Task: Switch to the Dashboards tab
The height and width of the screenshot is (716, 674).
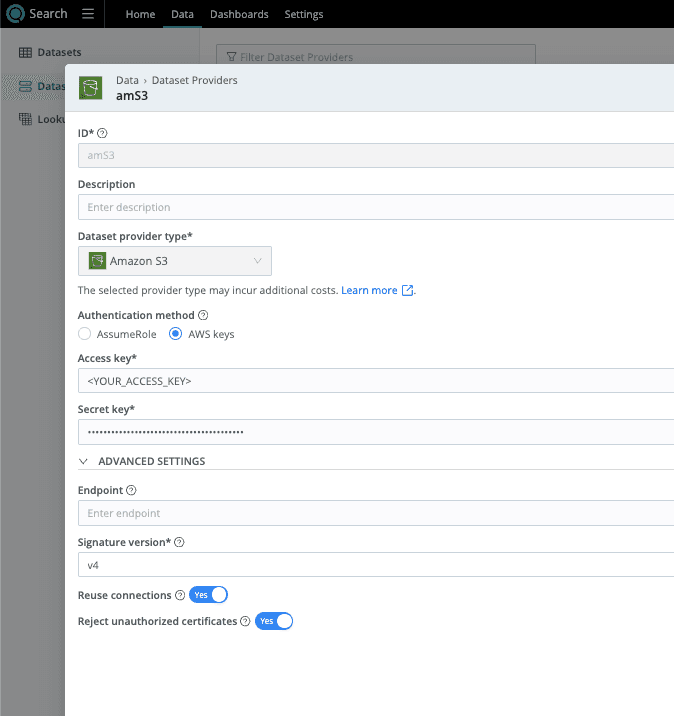Action: coord(239,15)
